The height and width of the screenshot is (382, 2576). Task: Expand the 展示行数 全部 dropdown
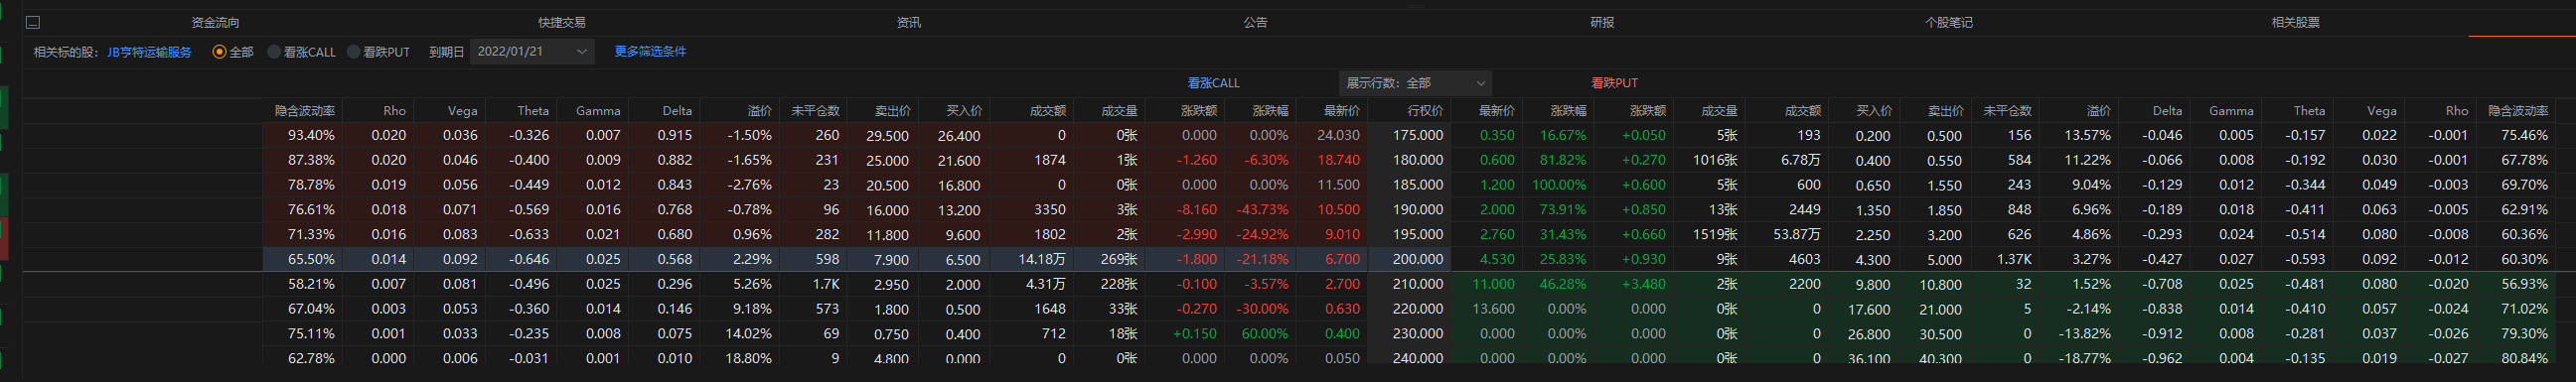click(1415, 83)
